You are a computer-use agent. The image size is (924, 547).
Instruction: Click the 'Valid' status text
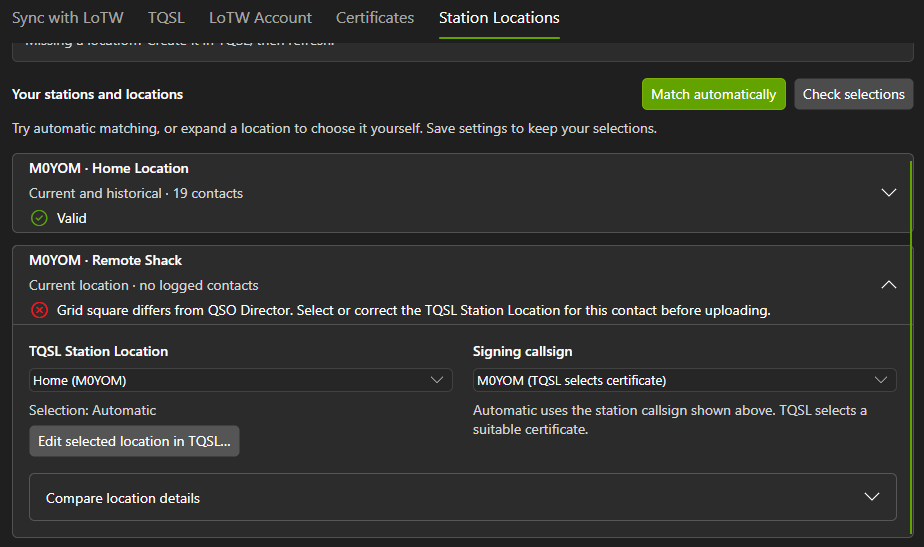[x=71, y=218]
